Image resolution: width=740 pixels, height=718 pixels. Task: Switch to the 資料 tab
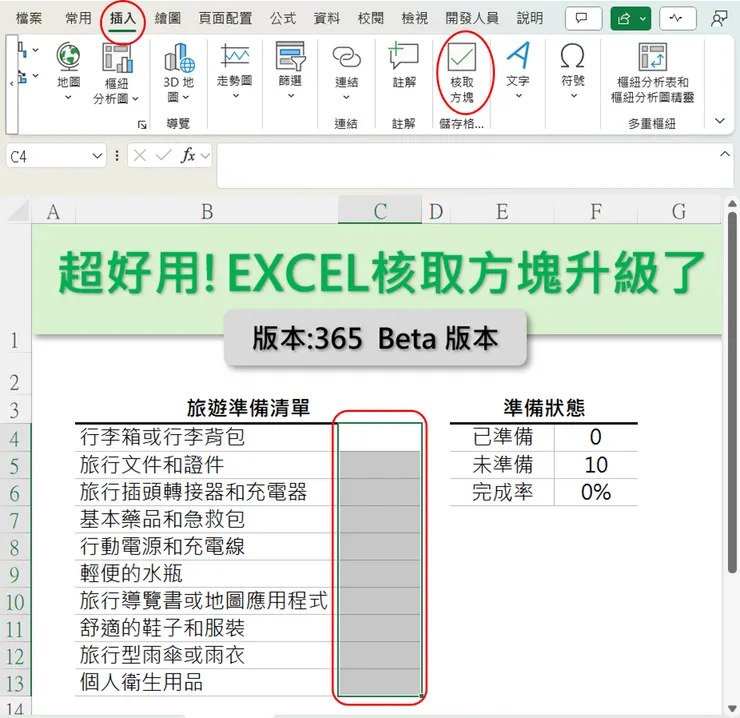tap(327, 18)
